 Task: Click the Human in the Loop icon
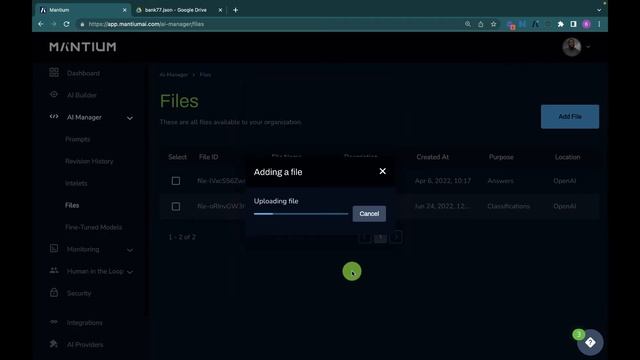(x=54, y=270)
